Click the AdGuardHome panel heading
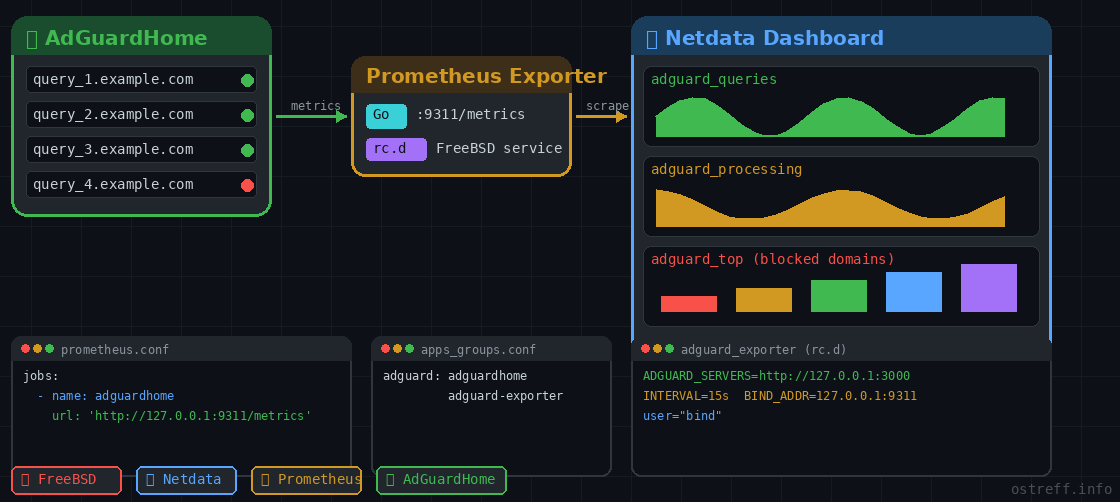Image resolution: width=1120 pixels, height=502 pixels. click(126, 39)
